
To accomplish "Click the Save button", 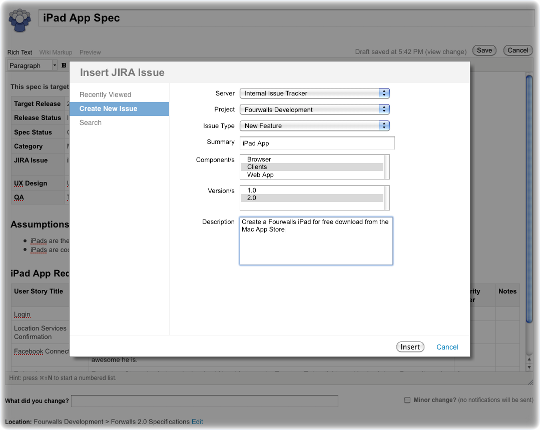I will [484, 51].
